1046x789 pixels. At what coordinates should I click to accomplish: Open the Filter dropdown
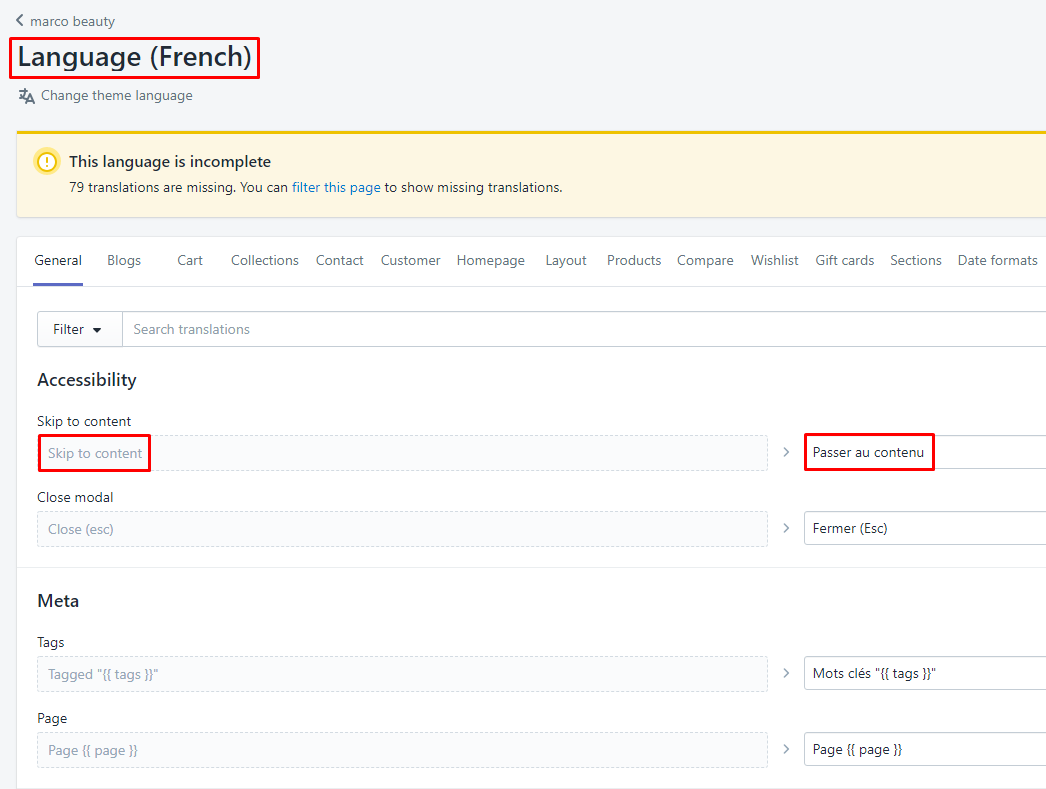78,329
